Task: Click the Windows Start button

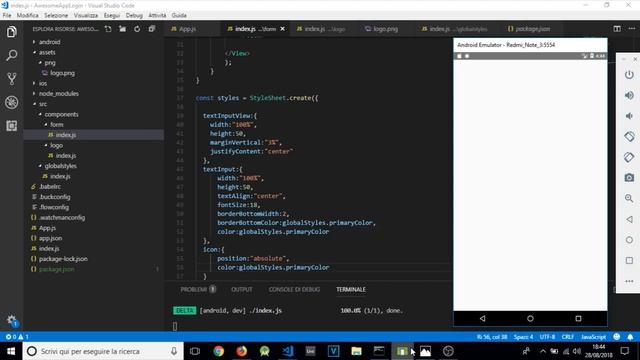Action: coord(11,351)
